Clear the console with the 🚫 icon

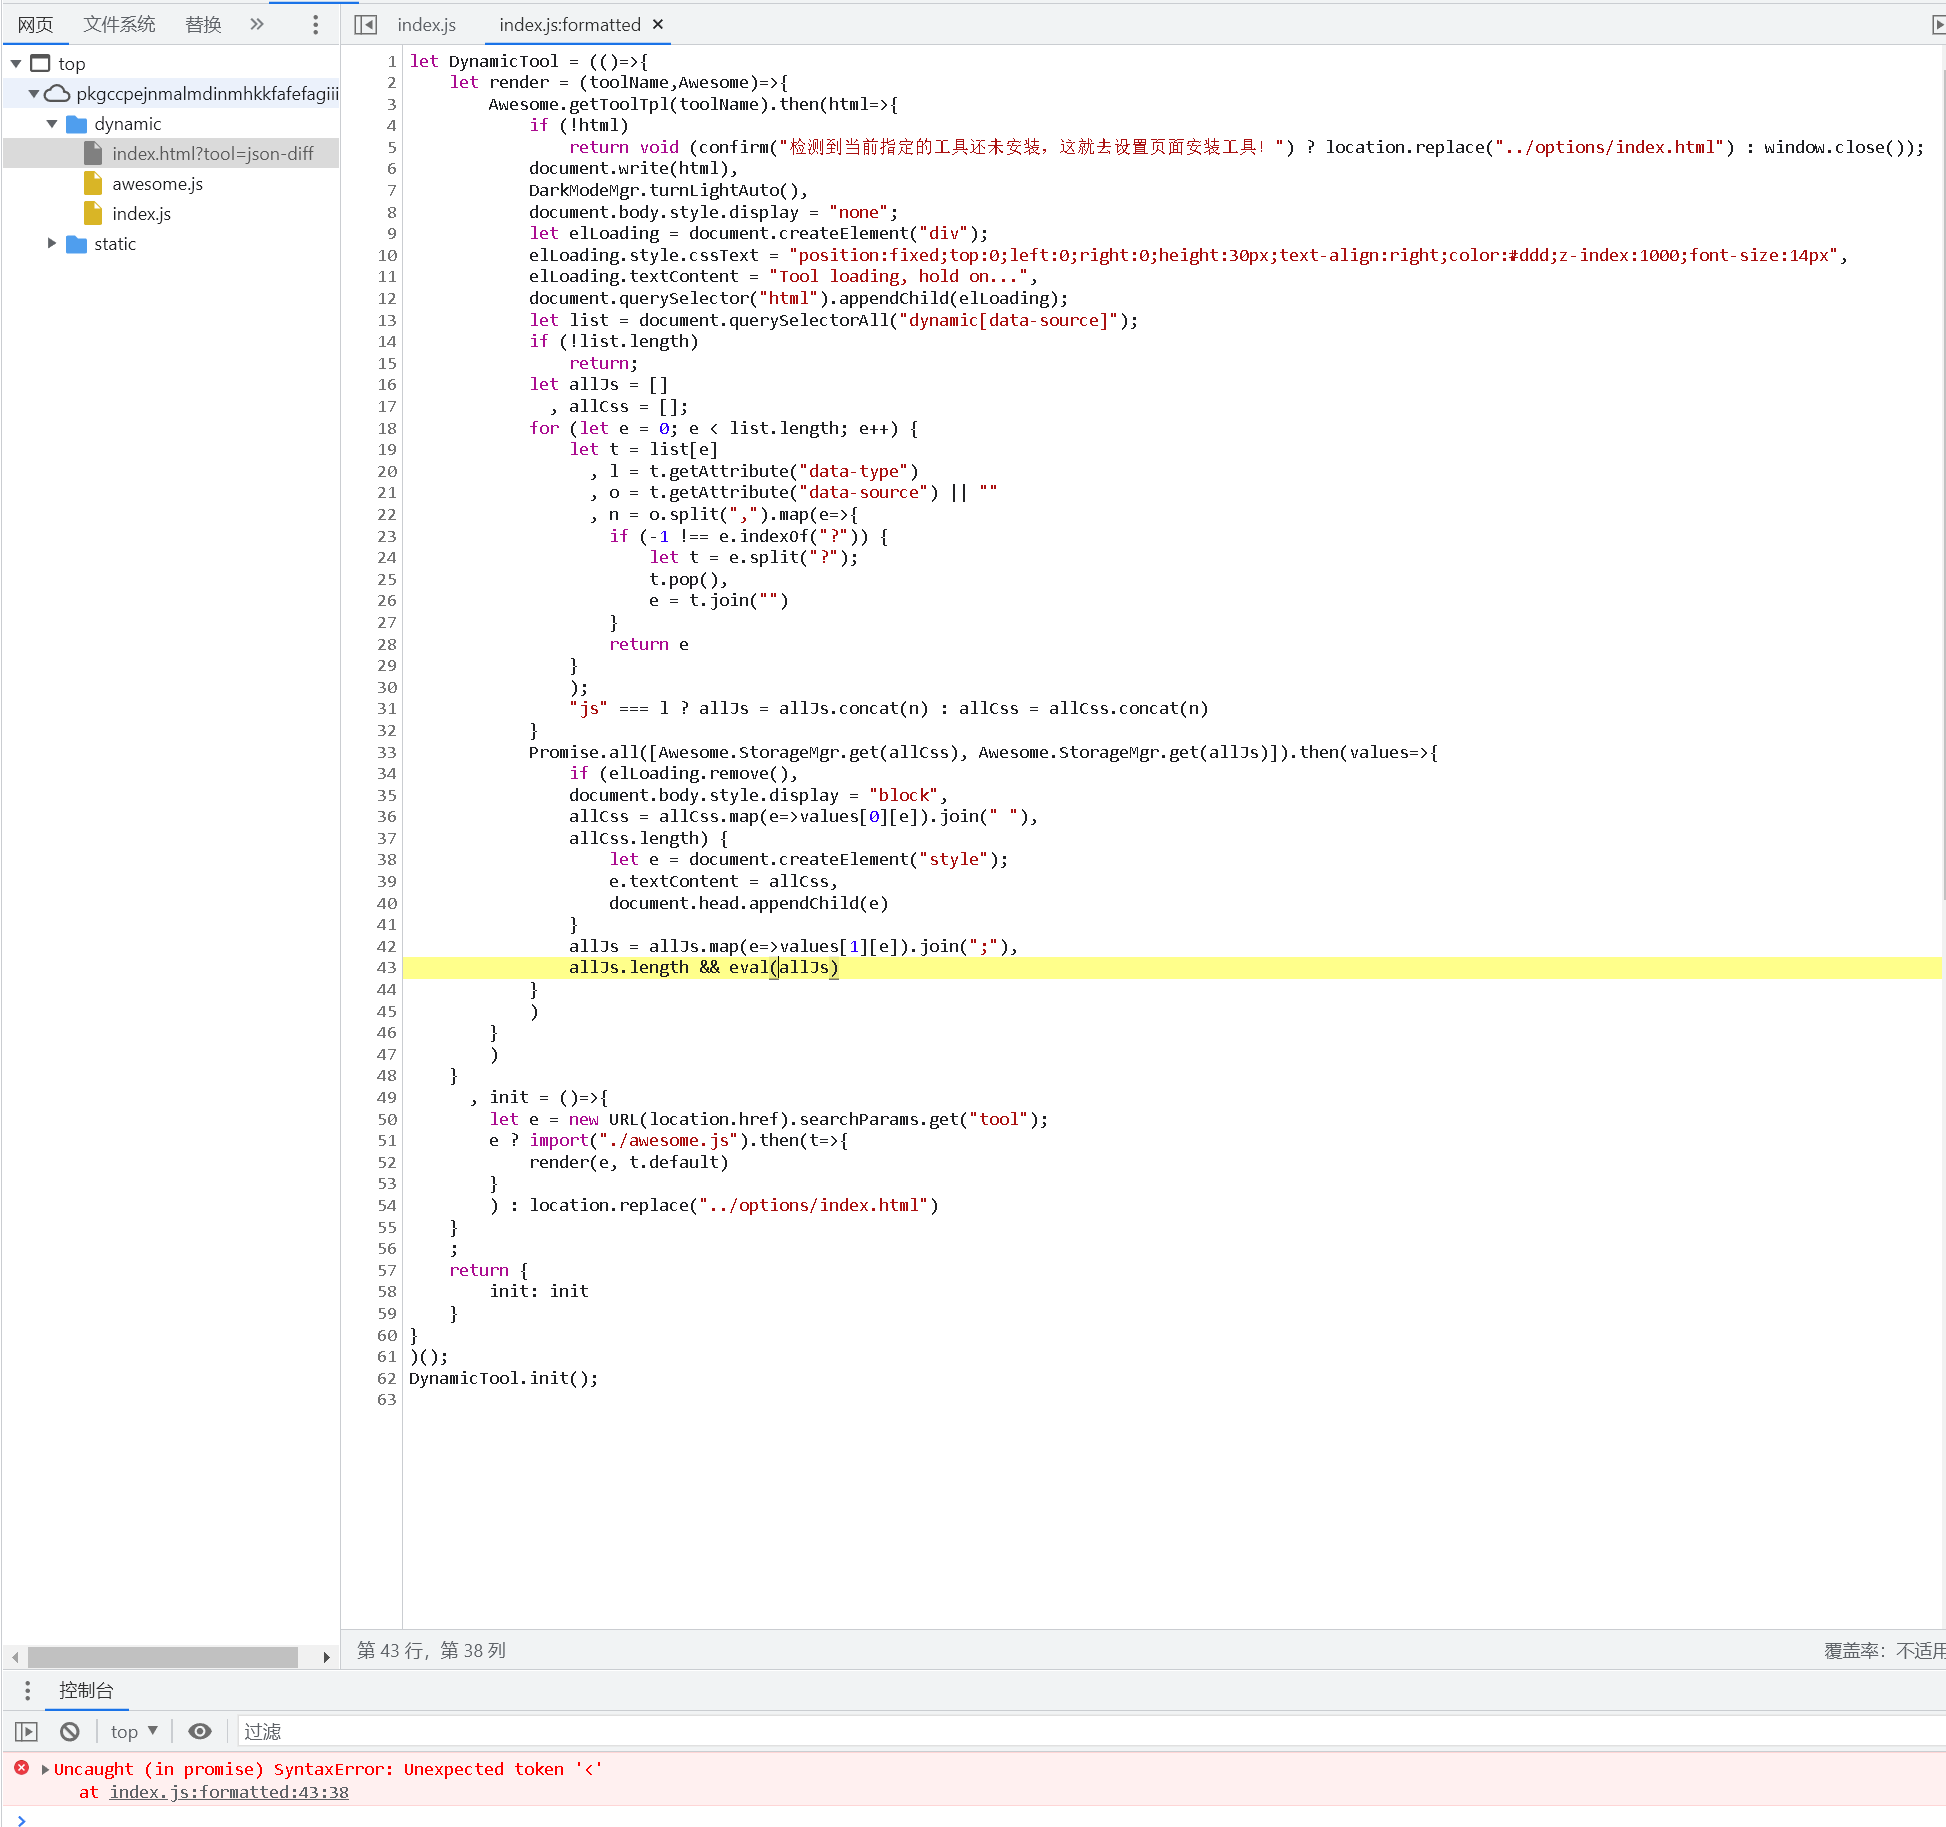pyautogui.click(x=68, y=1731)
